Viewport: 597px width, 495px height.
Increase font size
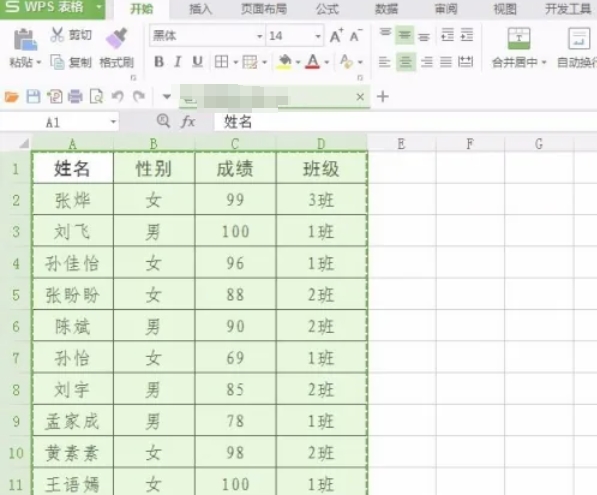336,36
